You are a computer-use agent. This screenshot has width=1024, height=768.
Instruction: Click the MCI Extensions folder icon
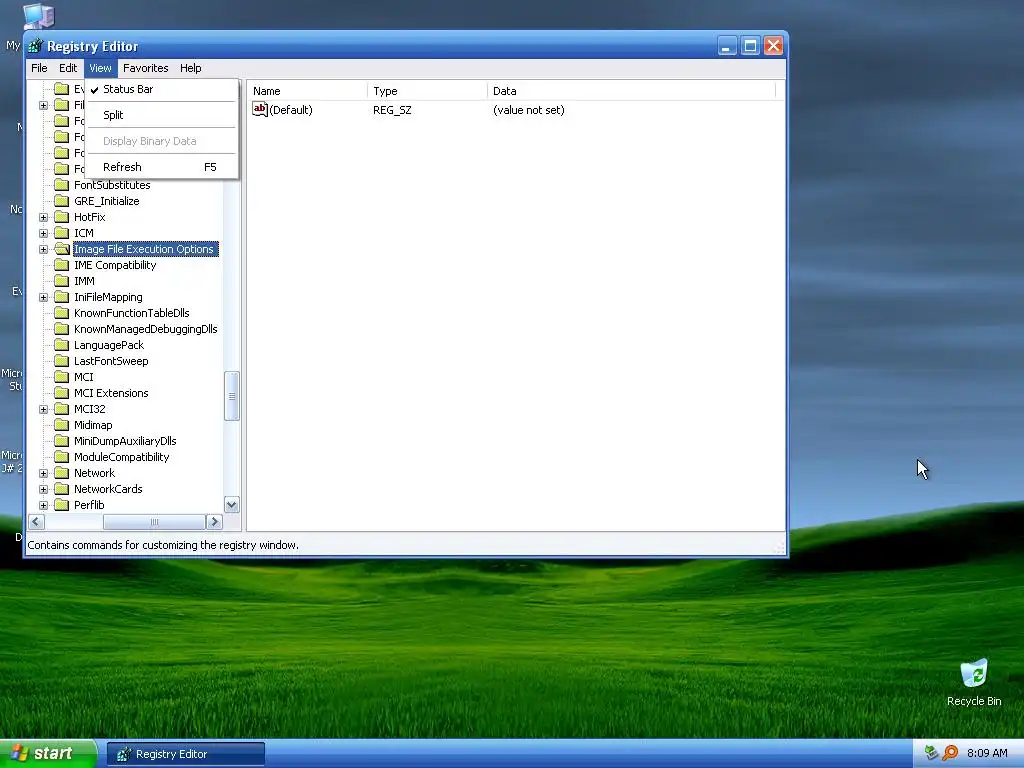click(61, 393)
